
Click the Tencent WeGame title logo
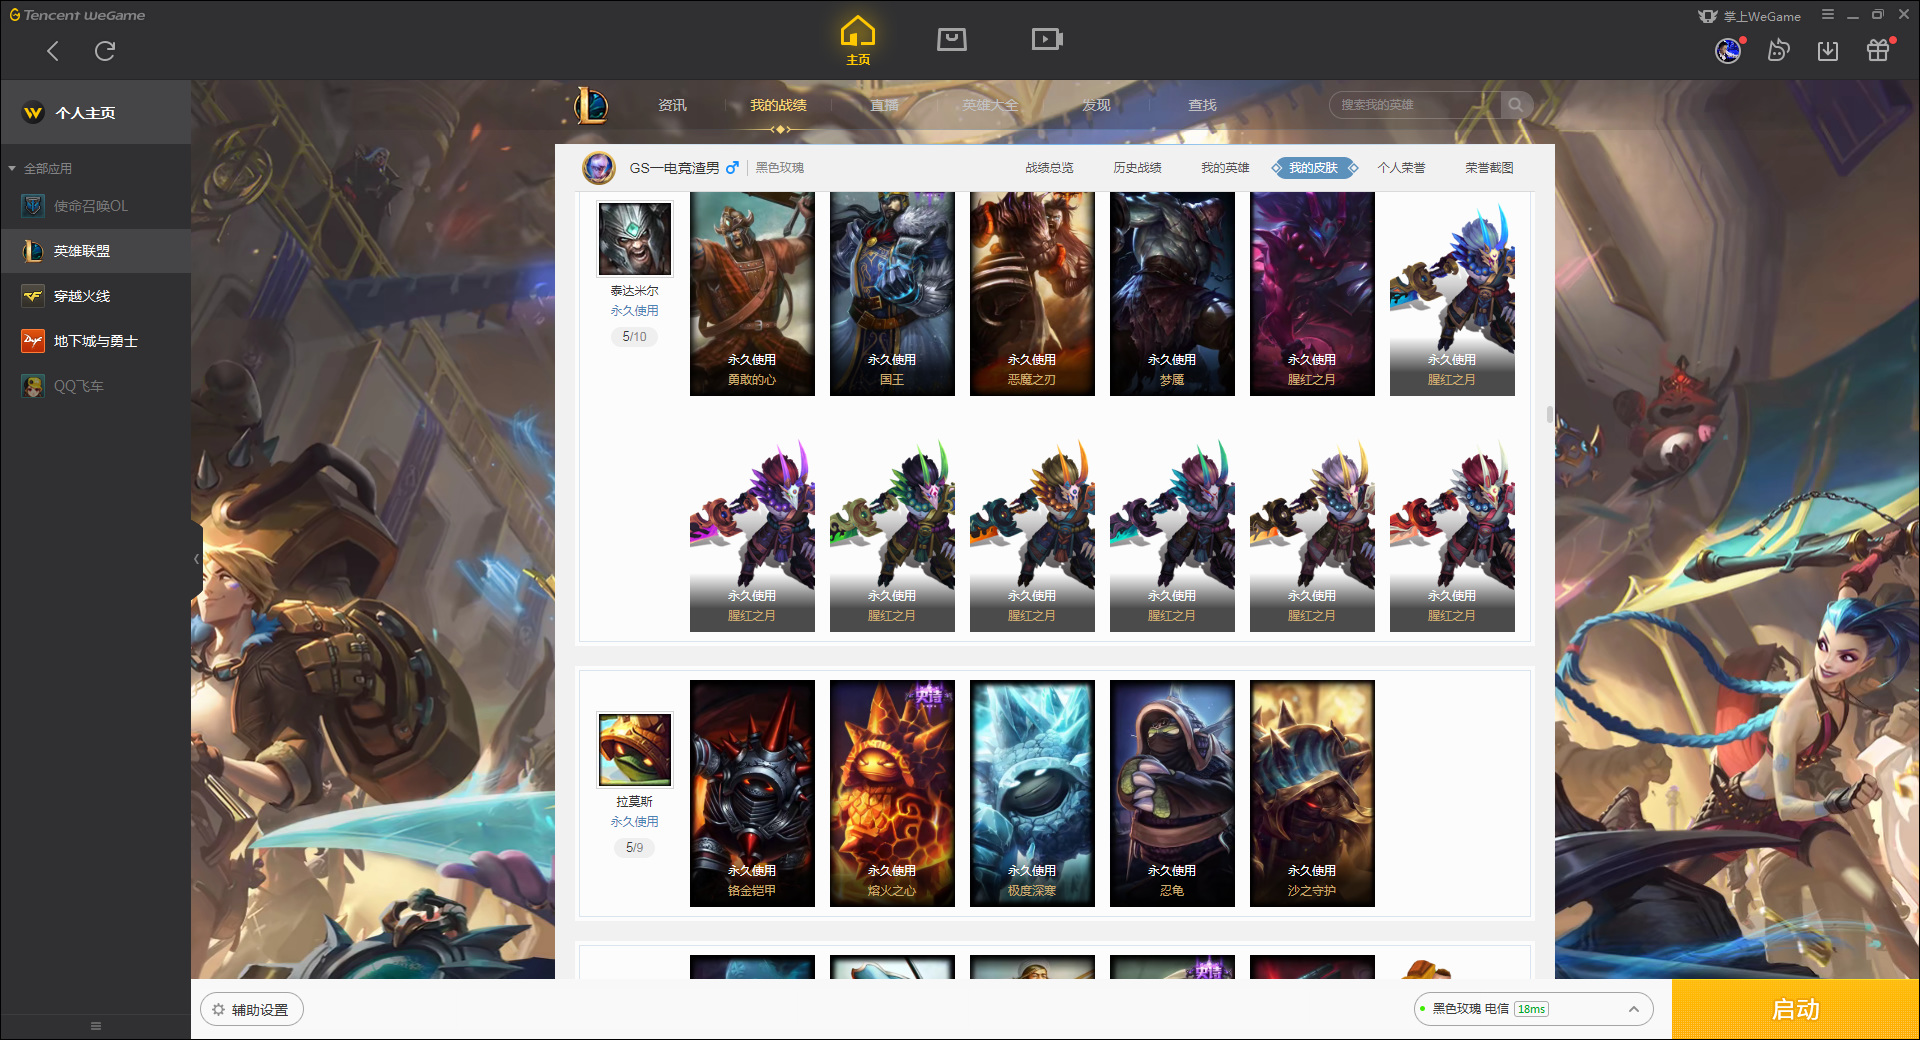click(x=77, y=15)
